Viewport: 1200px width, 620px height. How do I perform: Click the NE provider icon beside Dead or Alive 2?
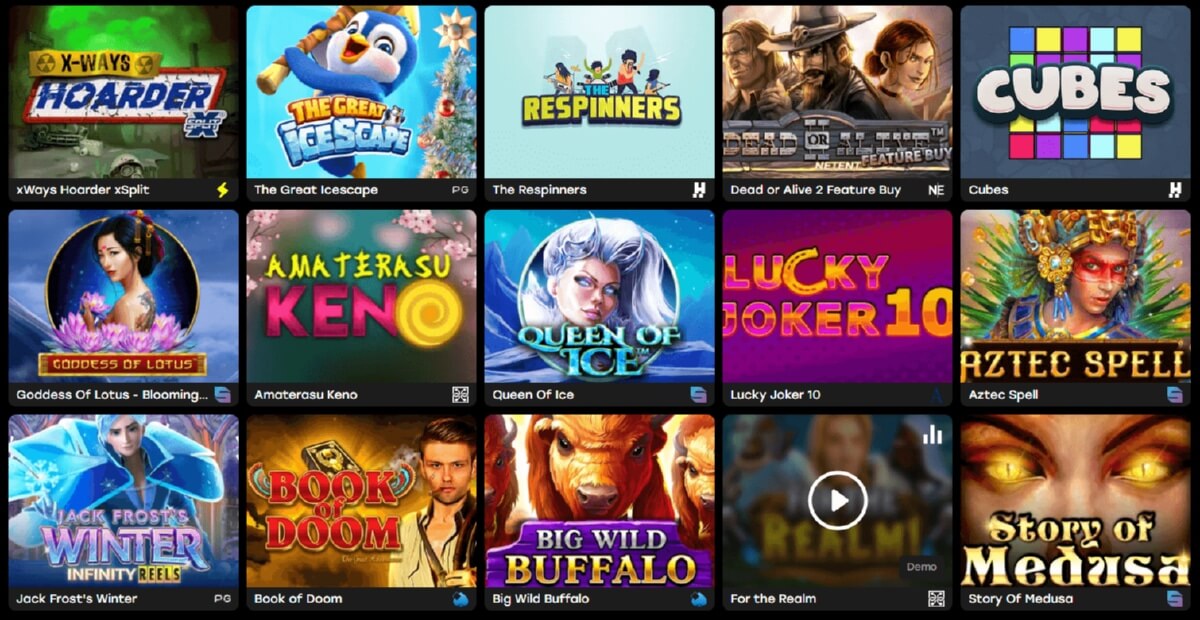pos(936,190)
